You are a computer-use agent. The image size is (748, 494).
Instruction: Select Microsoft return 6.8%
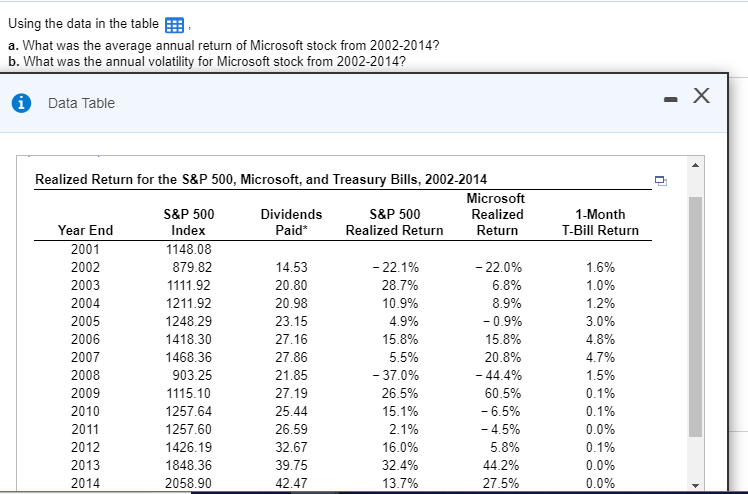507,286
